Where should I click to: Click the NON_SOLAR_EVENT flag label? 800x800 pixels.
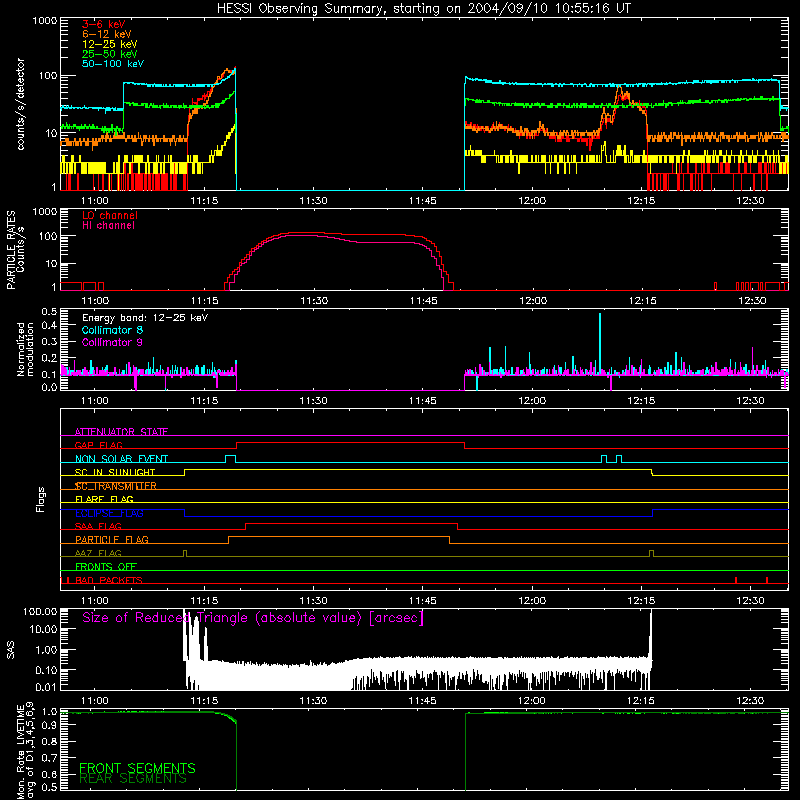pos(121,459)
